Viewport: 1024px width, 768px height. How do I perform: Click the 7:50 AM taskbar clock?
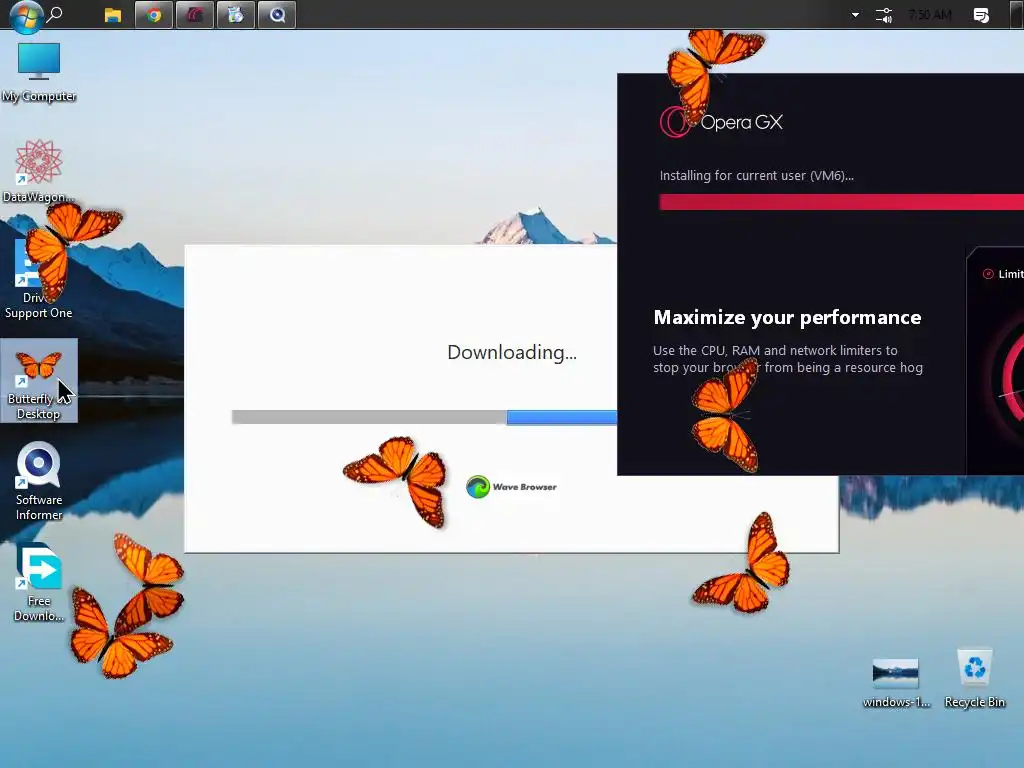tap(930, 15)
